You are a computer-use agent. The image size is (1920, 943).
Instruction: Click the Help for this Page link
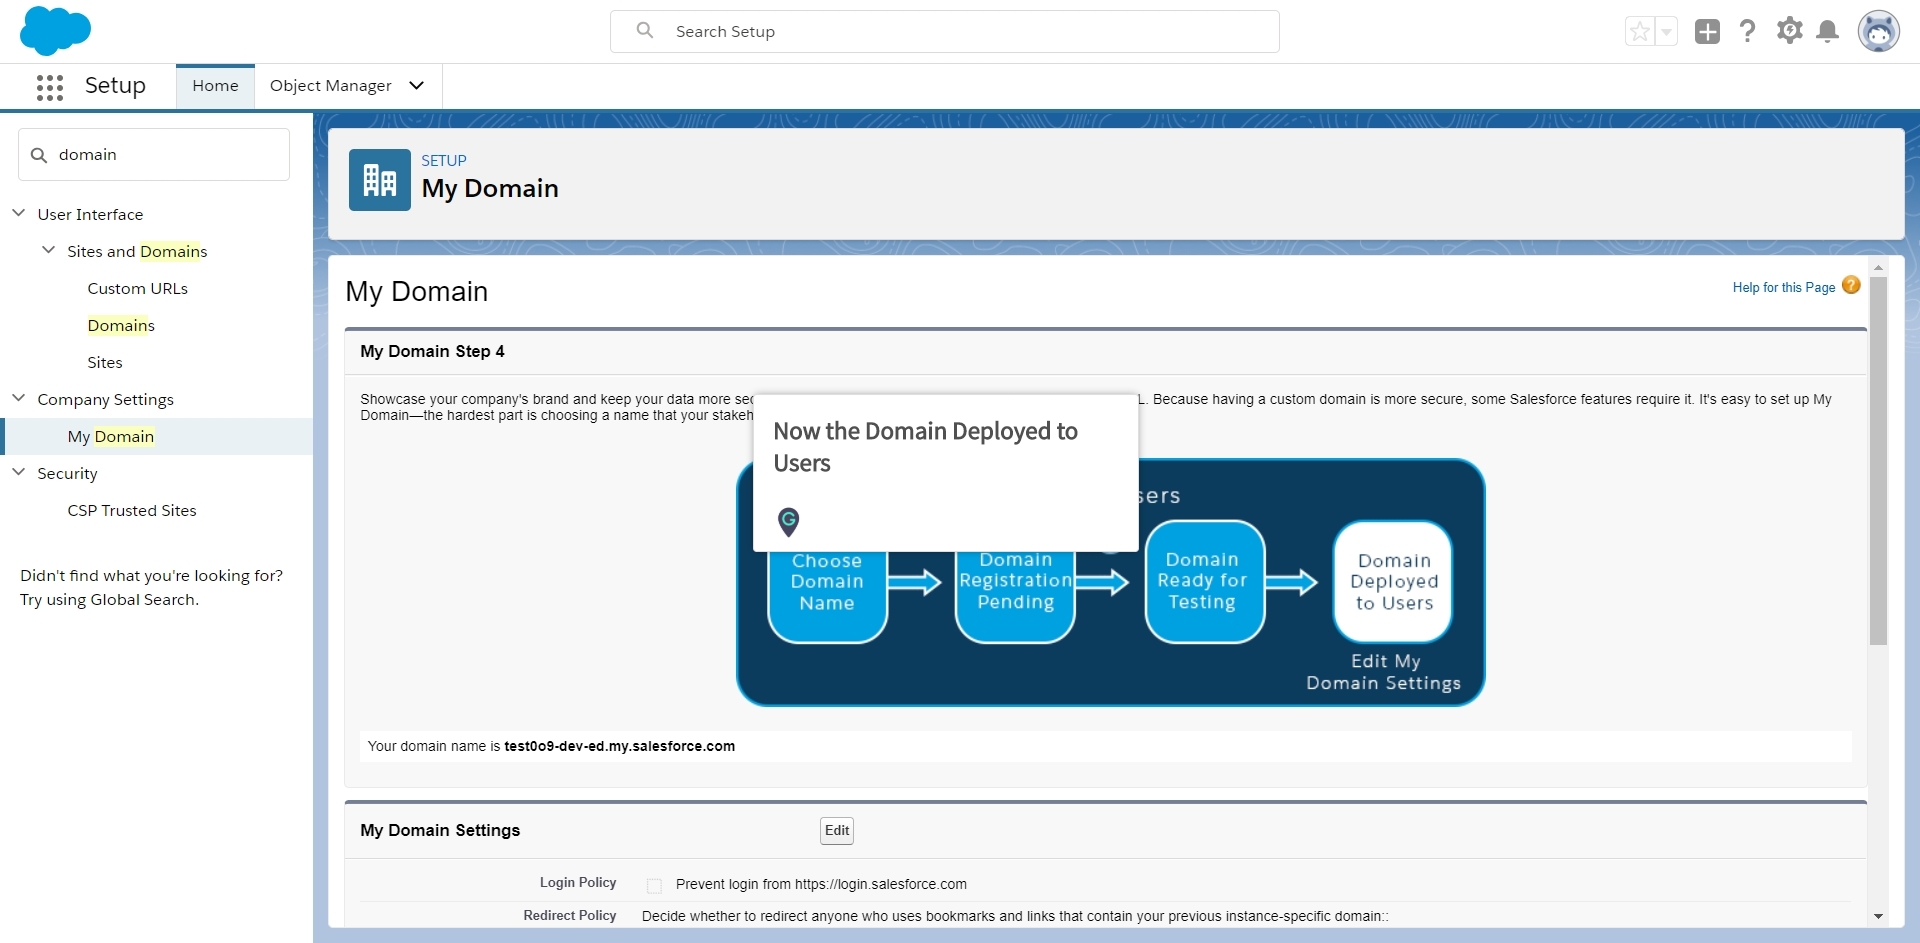pyautogui.click(x=1784, y=288)
